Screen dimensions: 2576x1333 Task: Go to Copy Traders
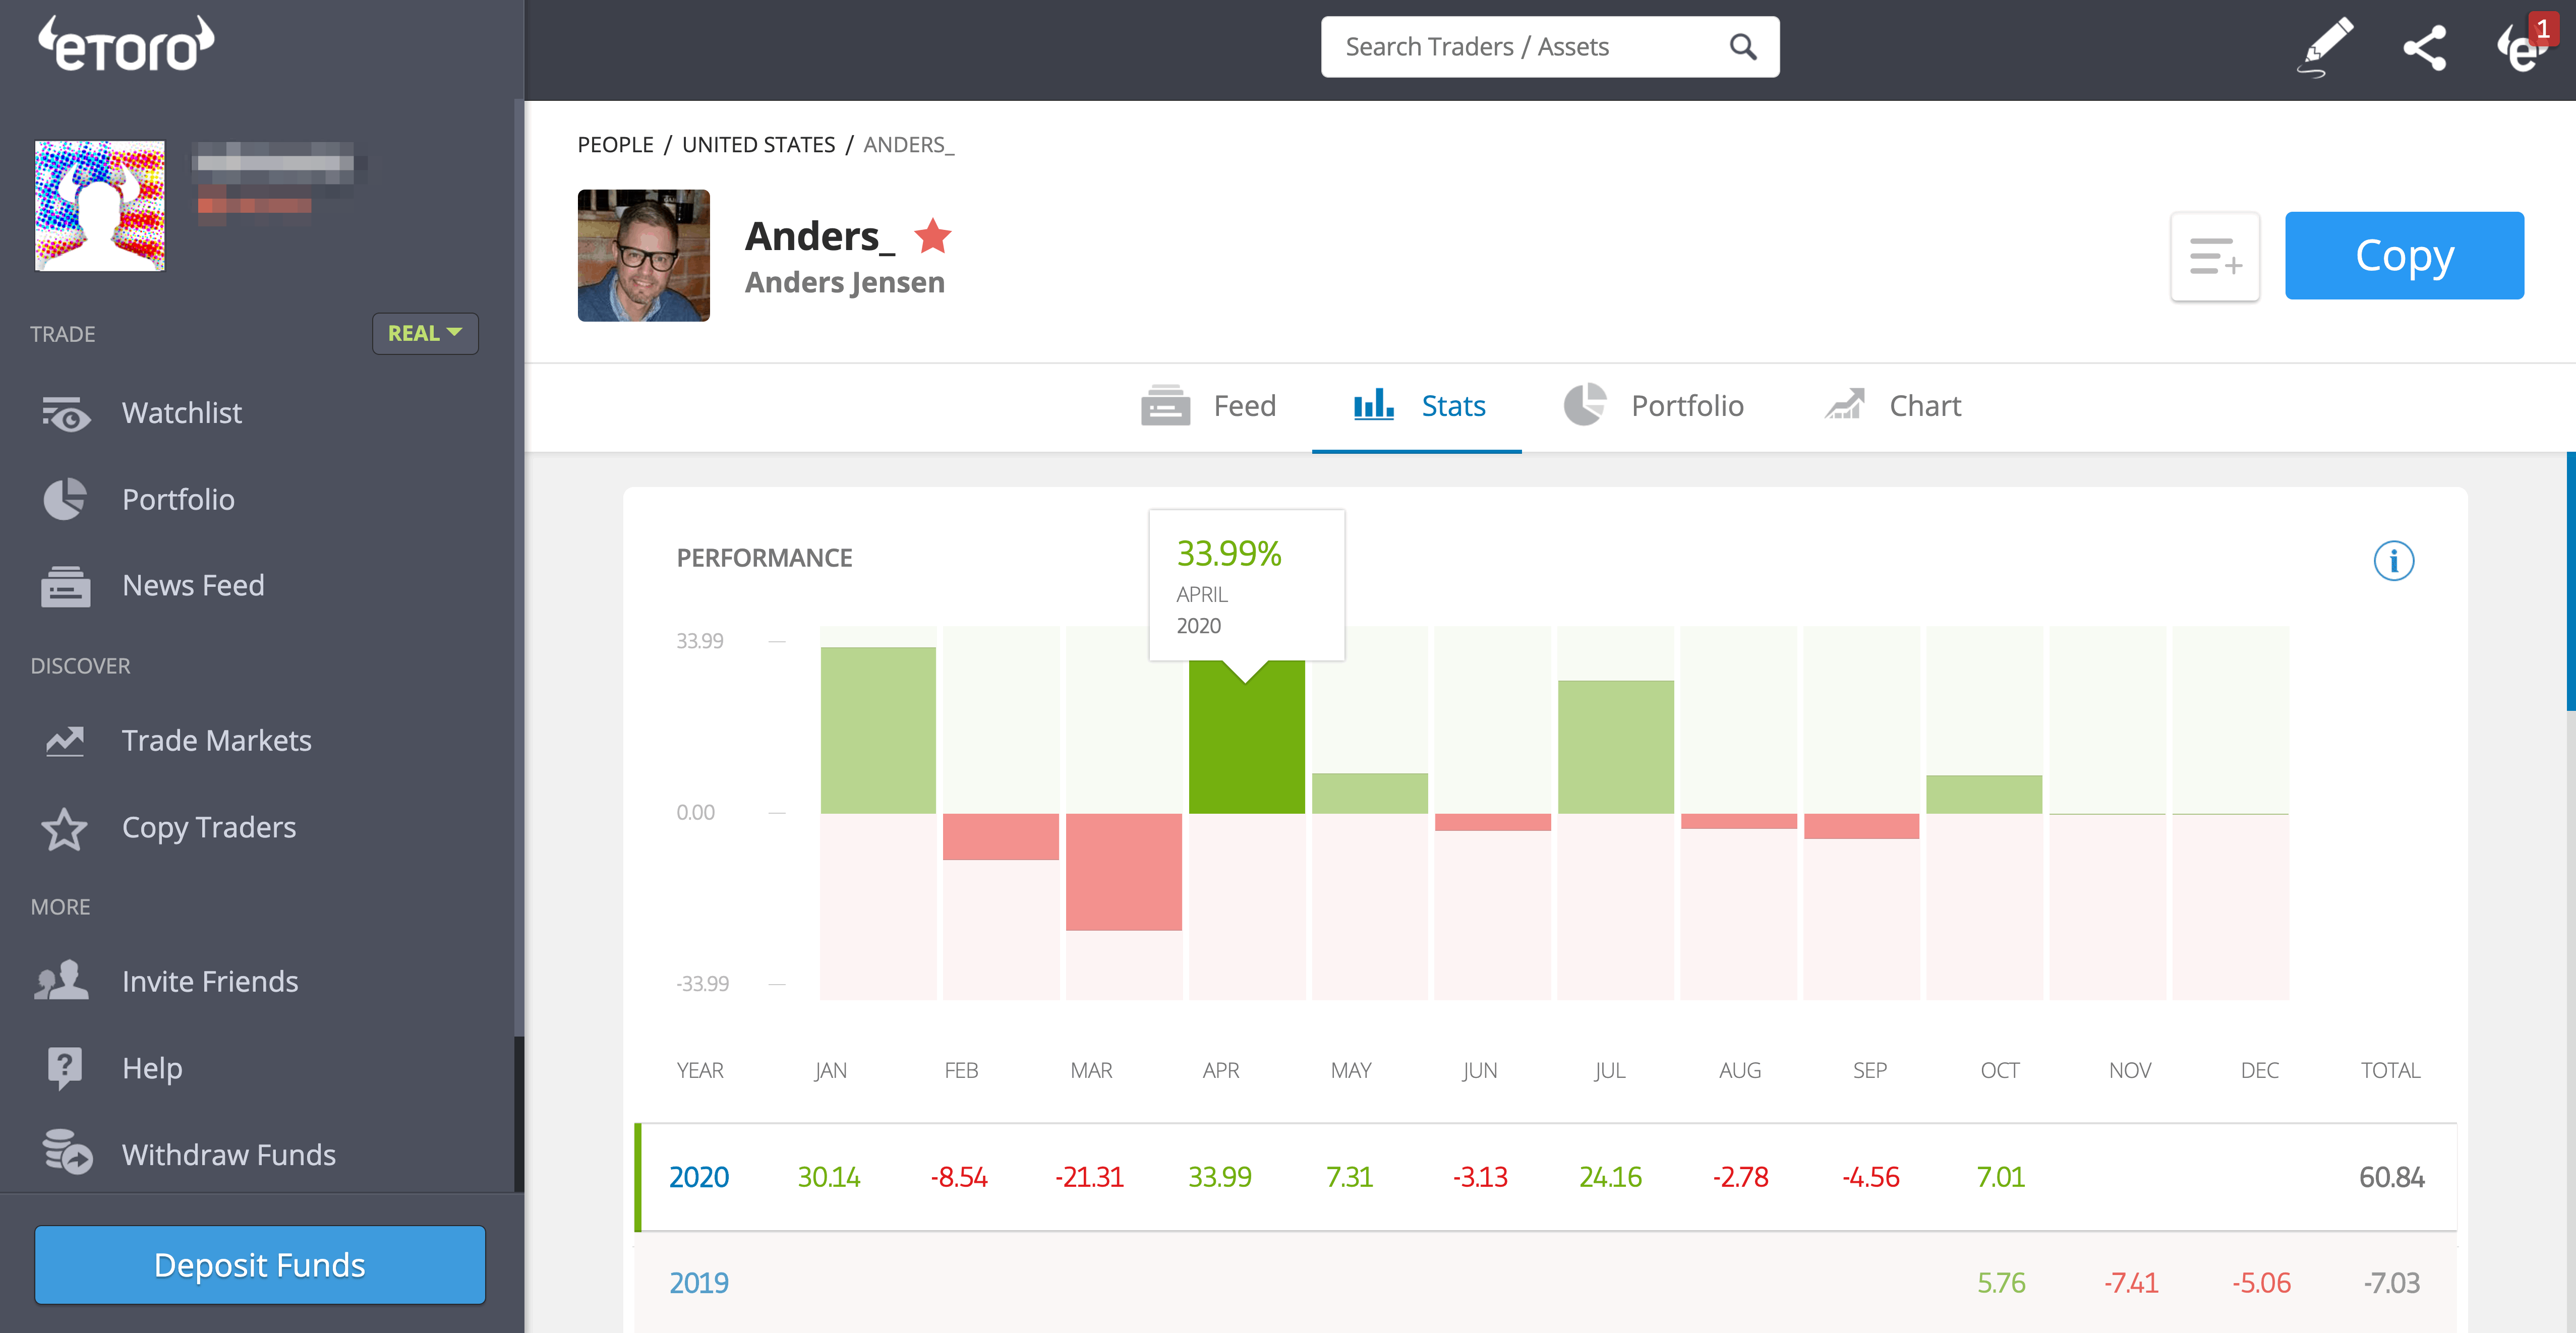pyautogui.click(x=208, y=828)
